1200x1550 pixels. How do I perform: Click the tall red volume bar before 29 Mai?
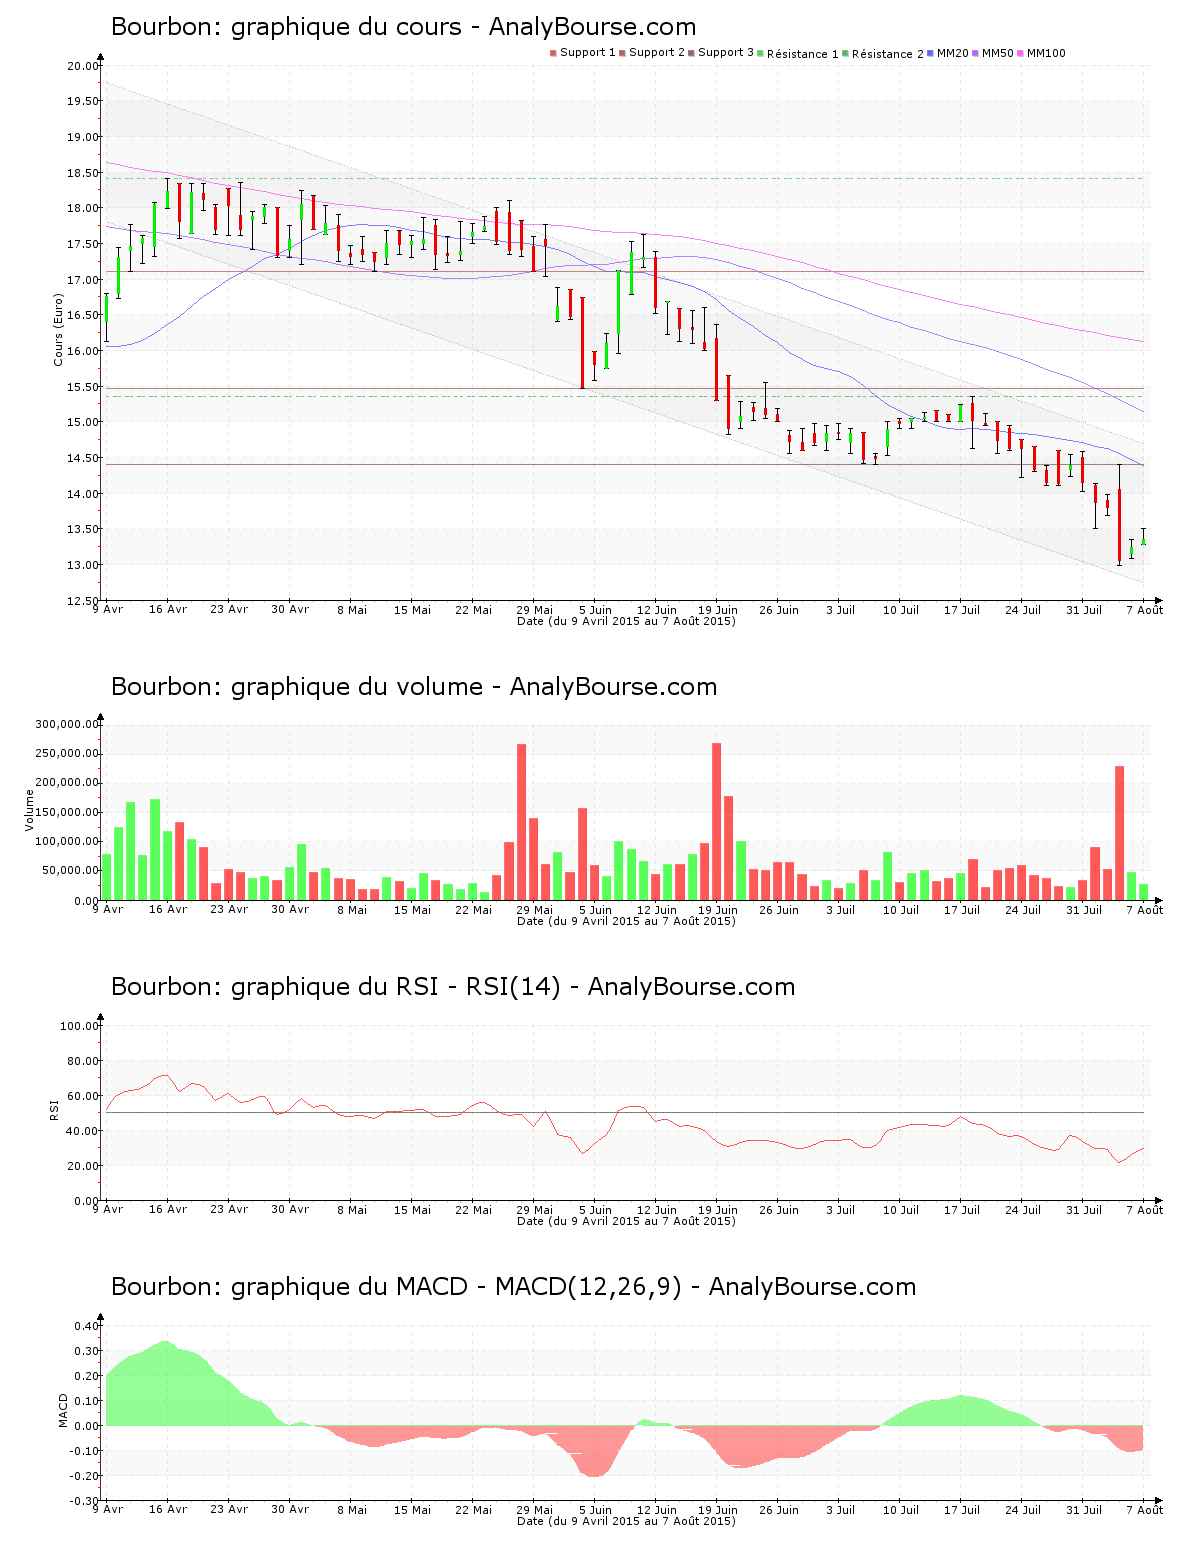click(521, 822)
